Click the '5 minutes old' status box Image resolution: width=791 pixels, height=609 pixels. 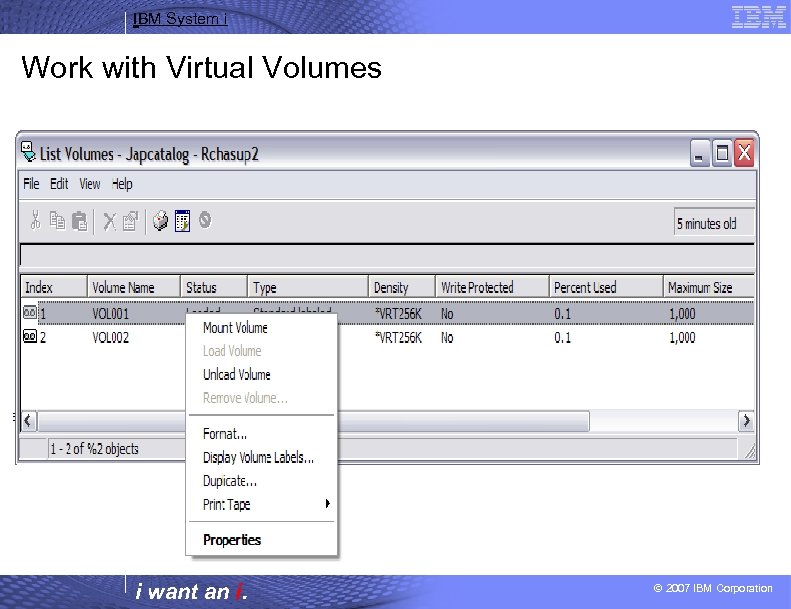pyautogui.click(x=714, y=223)
